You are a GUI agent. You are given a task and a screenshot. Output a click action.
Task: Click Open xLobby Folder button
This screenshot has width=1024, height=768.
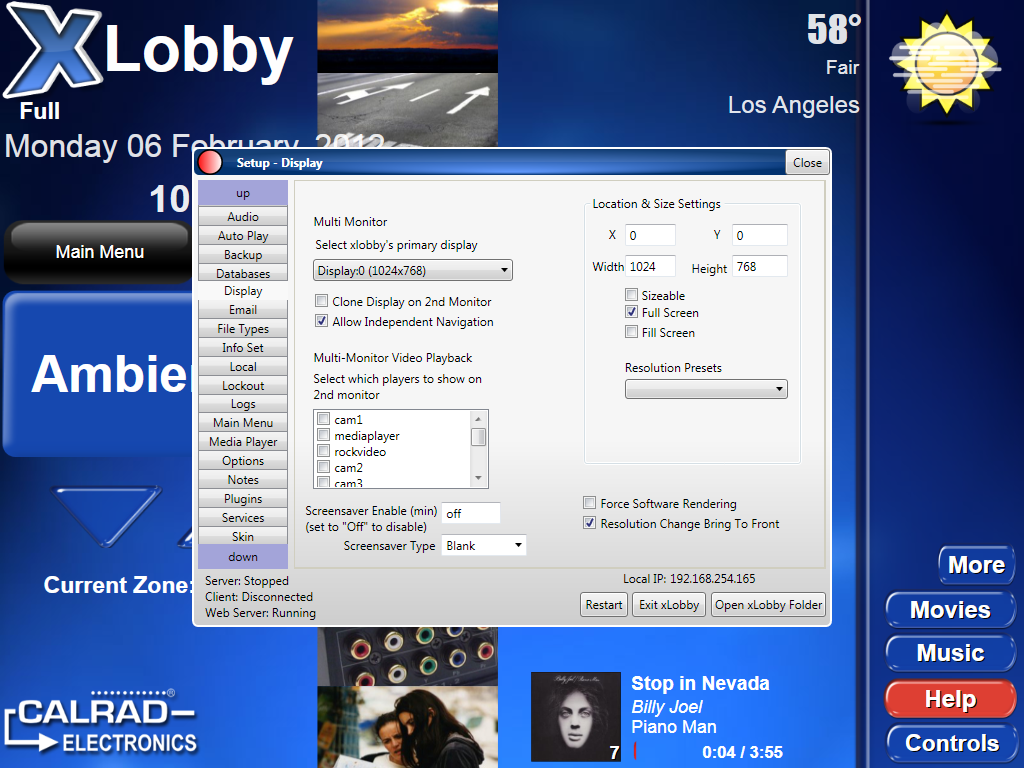(768, 605)
